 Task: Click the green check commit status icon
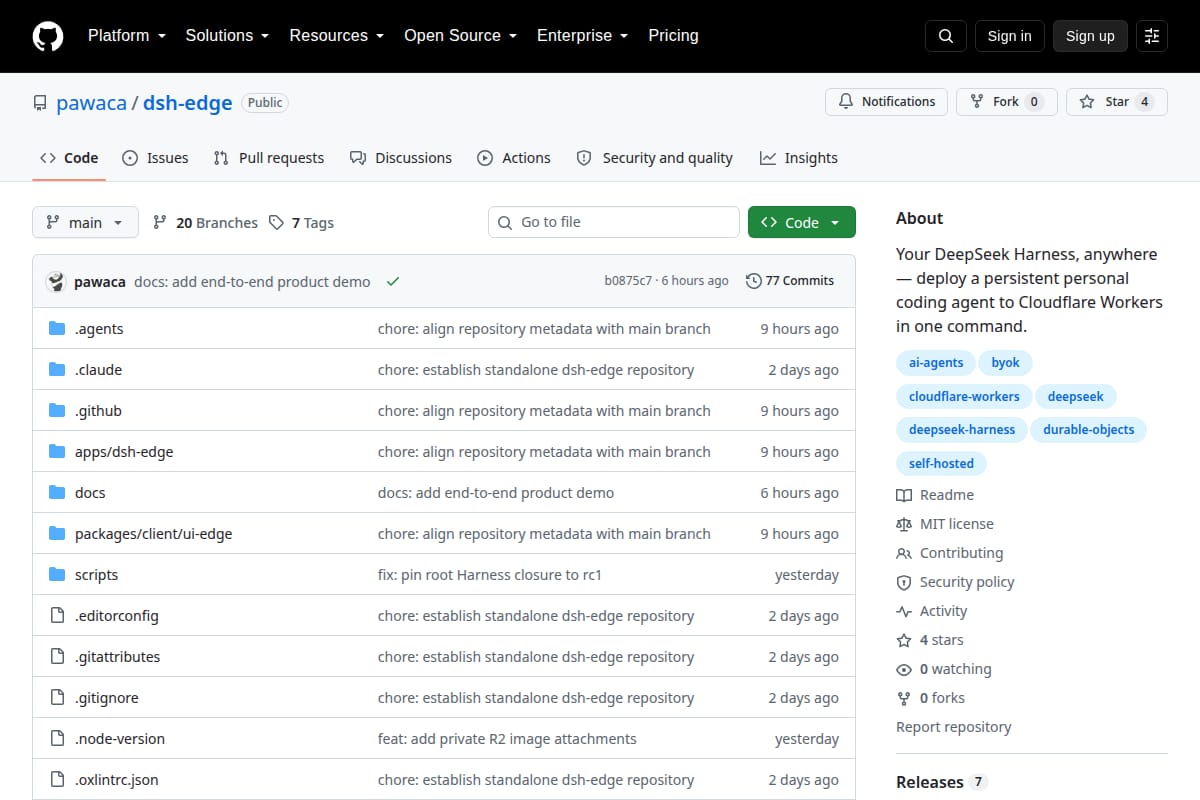click(393, 282)
